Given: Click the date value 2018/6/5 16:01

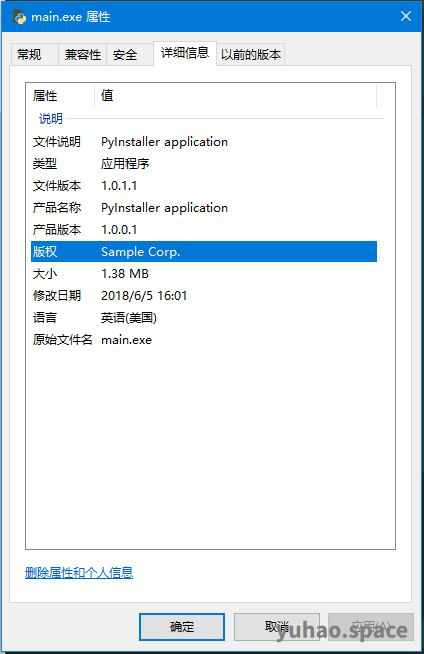Looking at the screenshot, I should 144,296.
